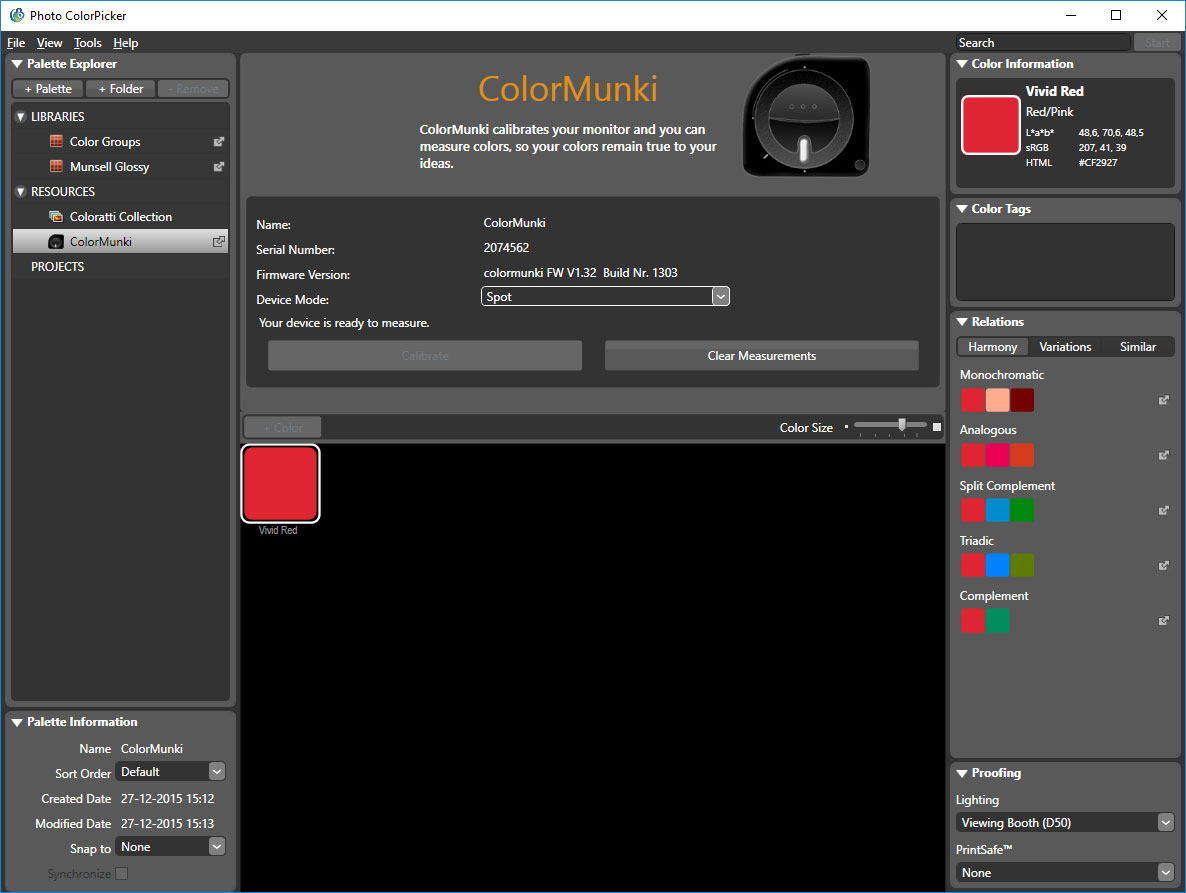The width and height of the screenshot is (1186, 893).
Task: Click the Photo ColorPicker app icon
Action: tap(17, 15)
